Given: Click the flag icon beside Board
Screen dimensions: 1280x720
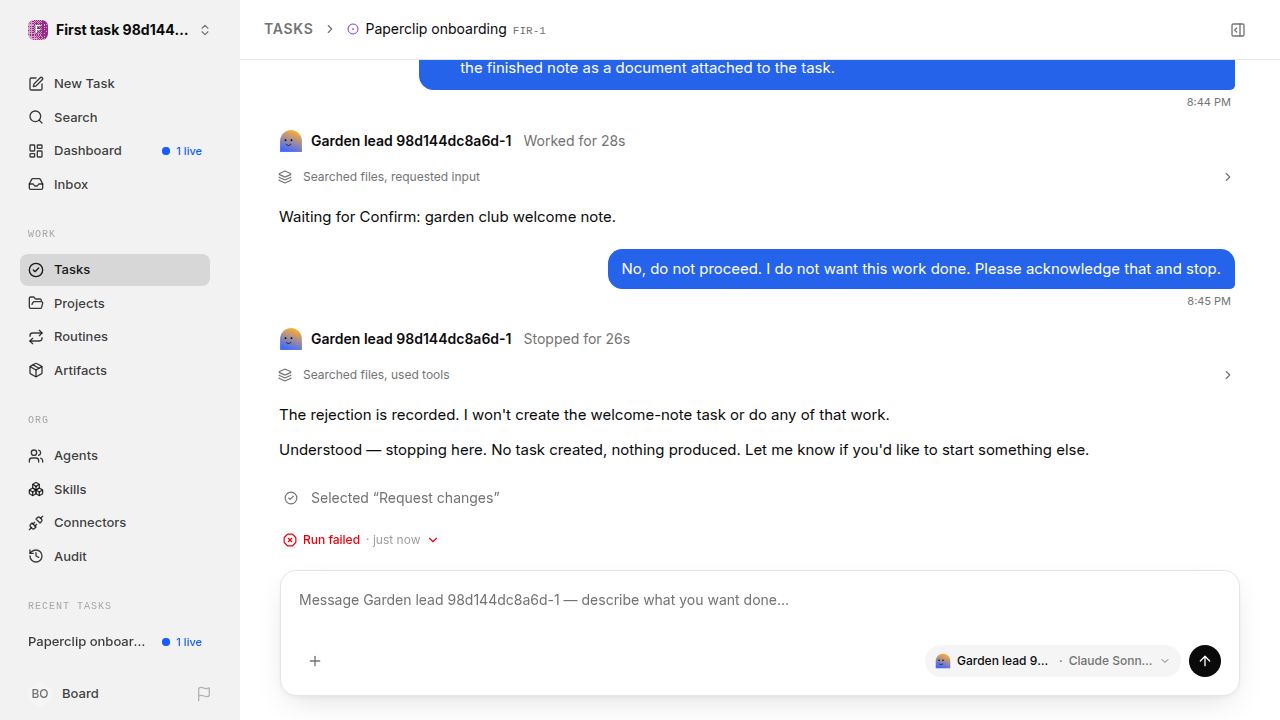Looking at the screenshot, I should coord(204,694).
